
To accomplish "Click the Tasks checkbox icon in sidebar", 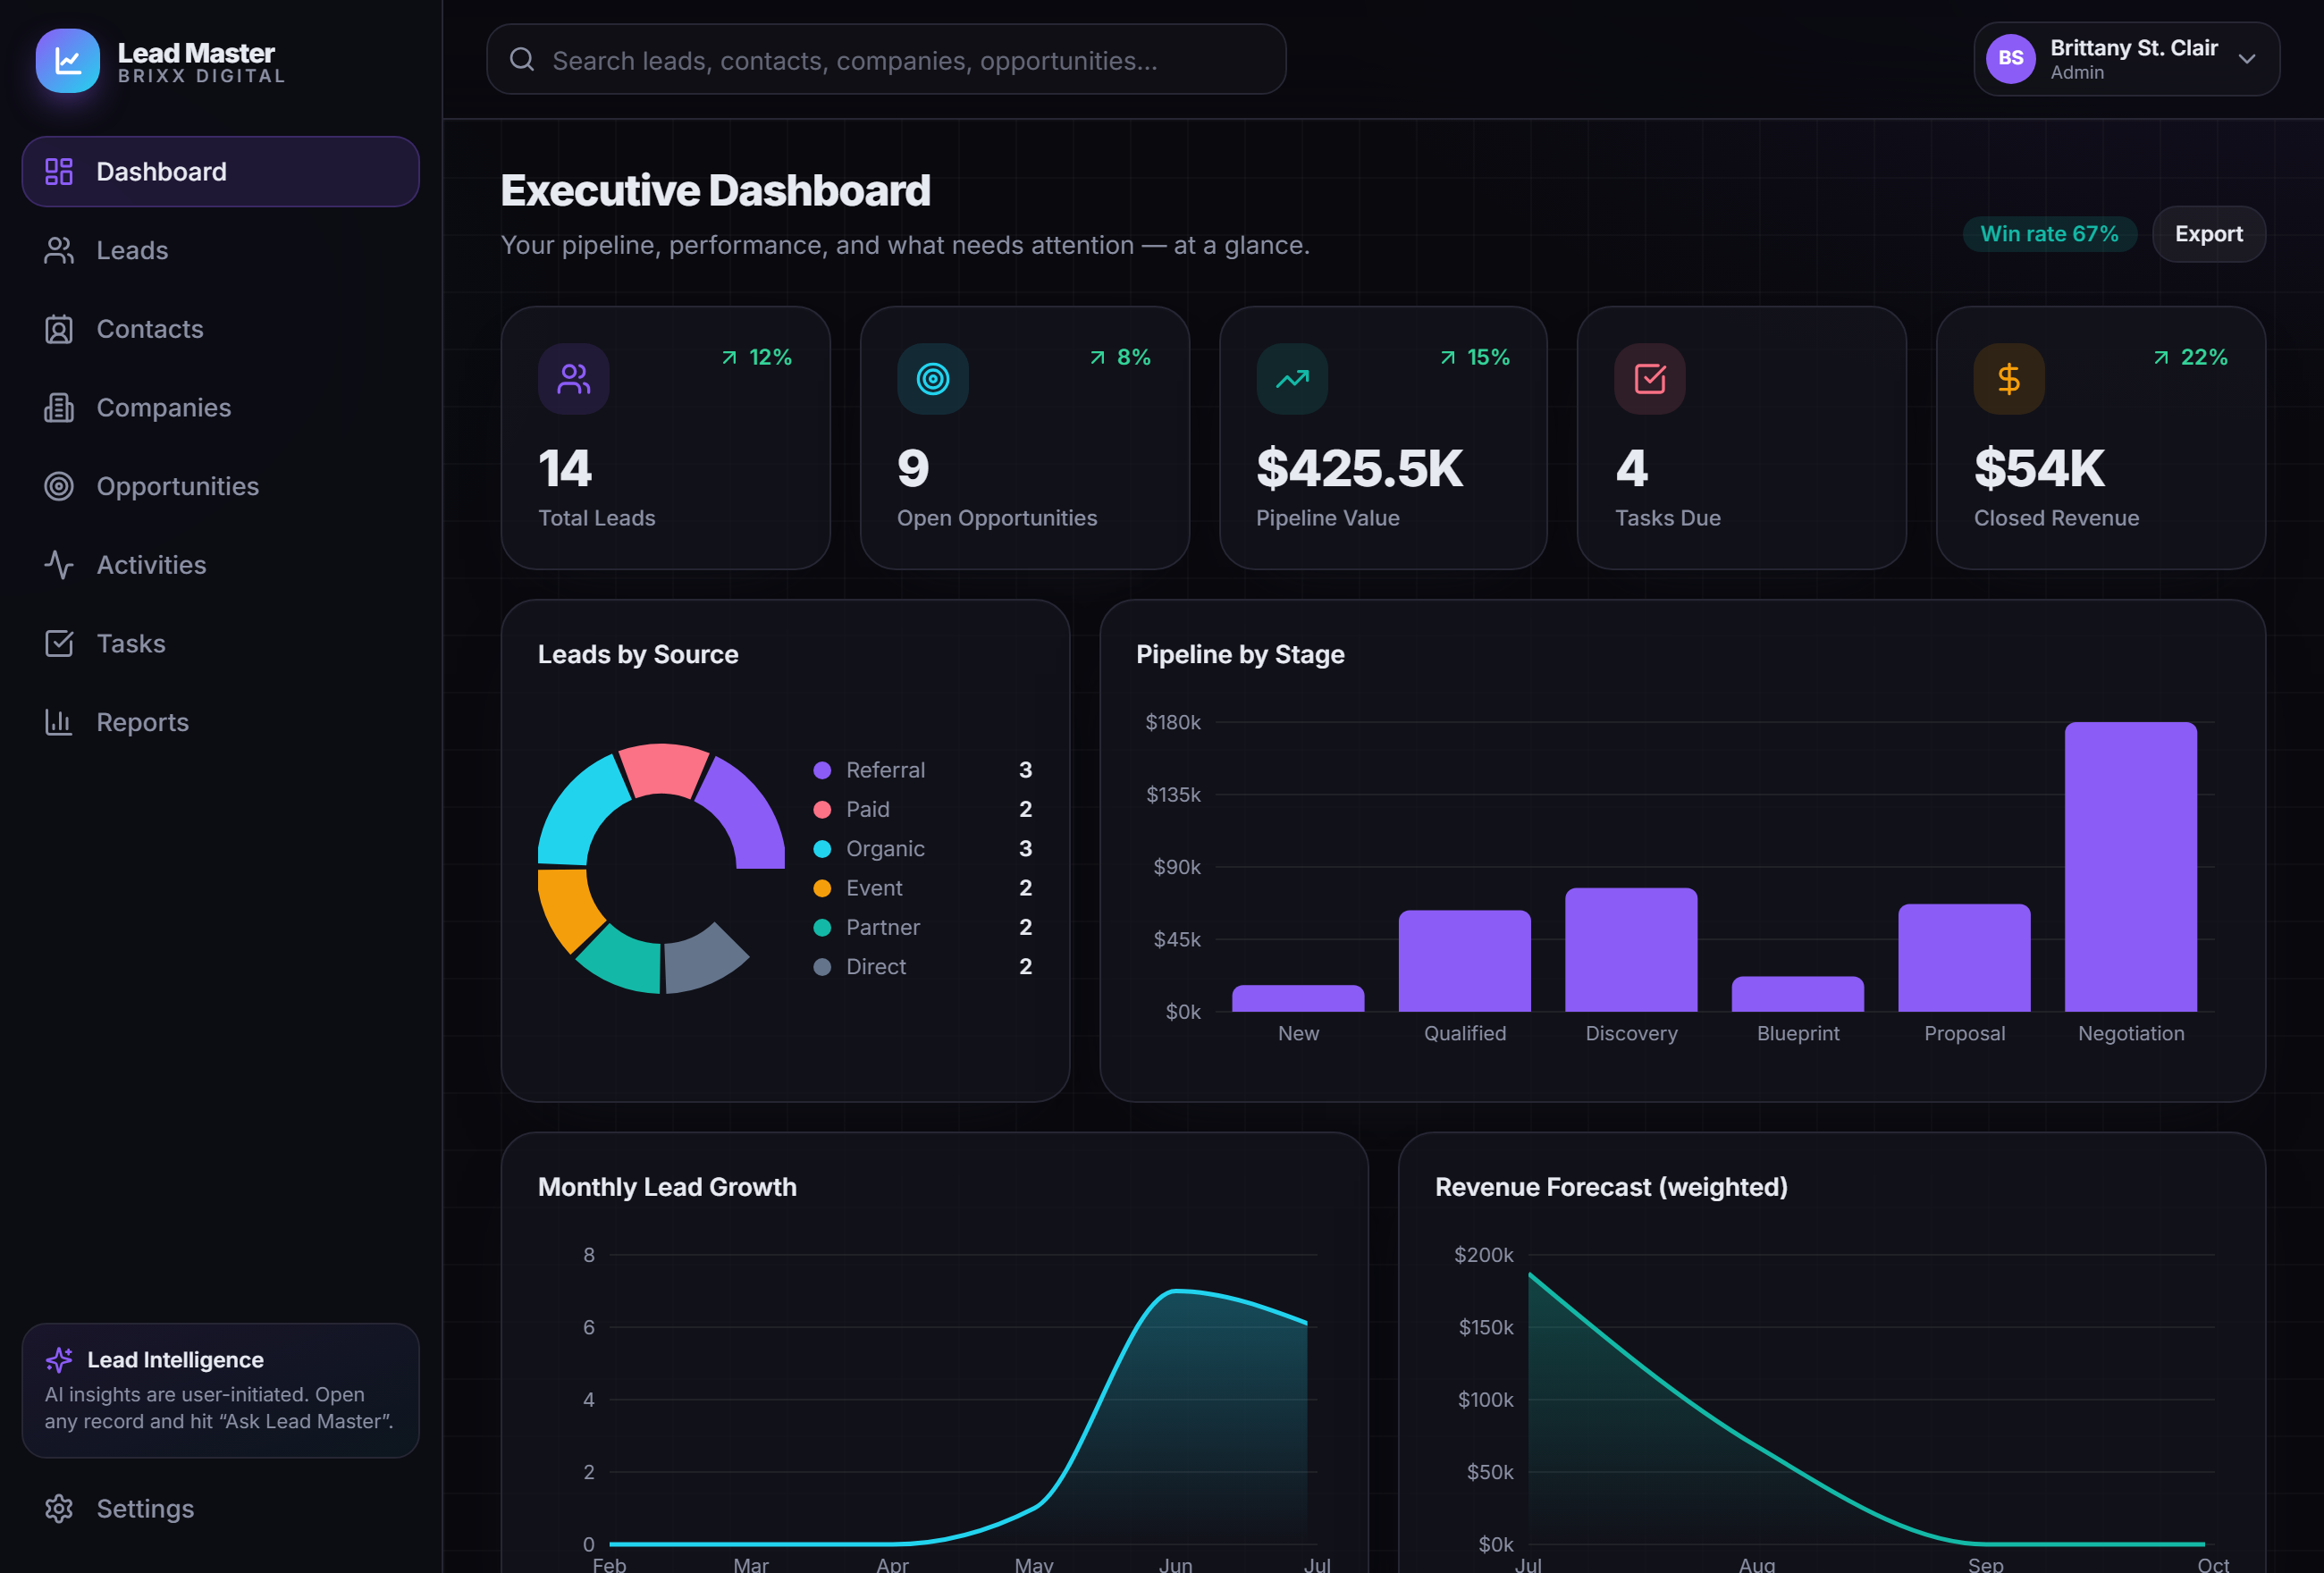I will [x=59, y=643].
